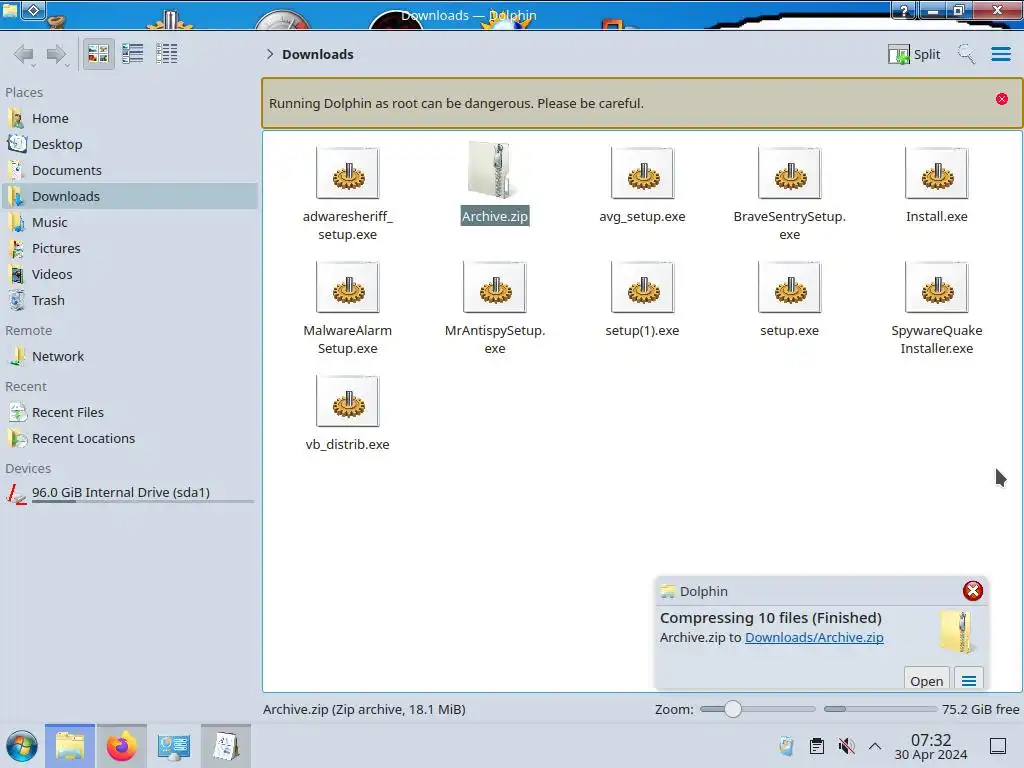Select vb_distrib.exe file icon
1024x768 pixels.
coord(347,402)
